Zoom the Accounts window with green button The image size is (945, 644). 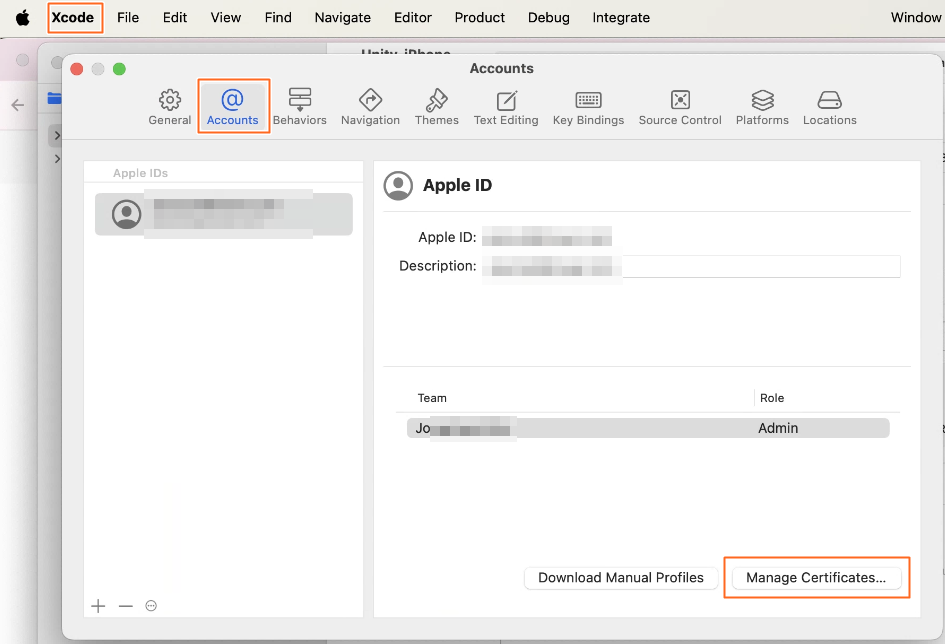pos(119,69)
